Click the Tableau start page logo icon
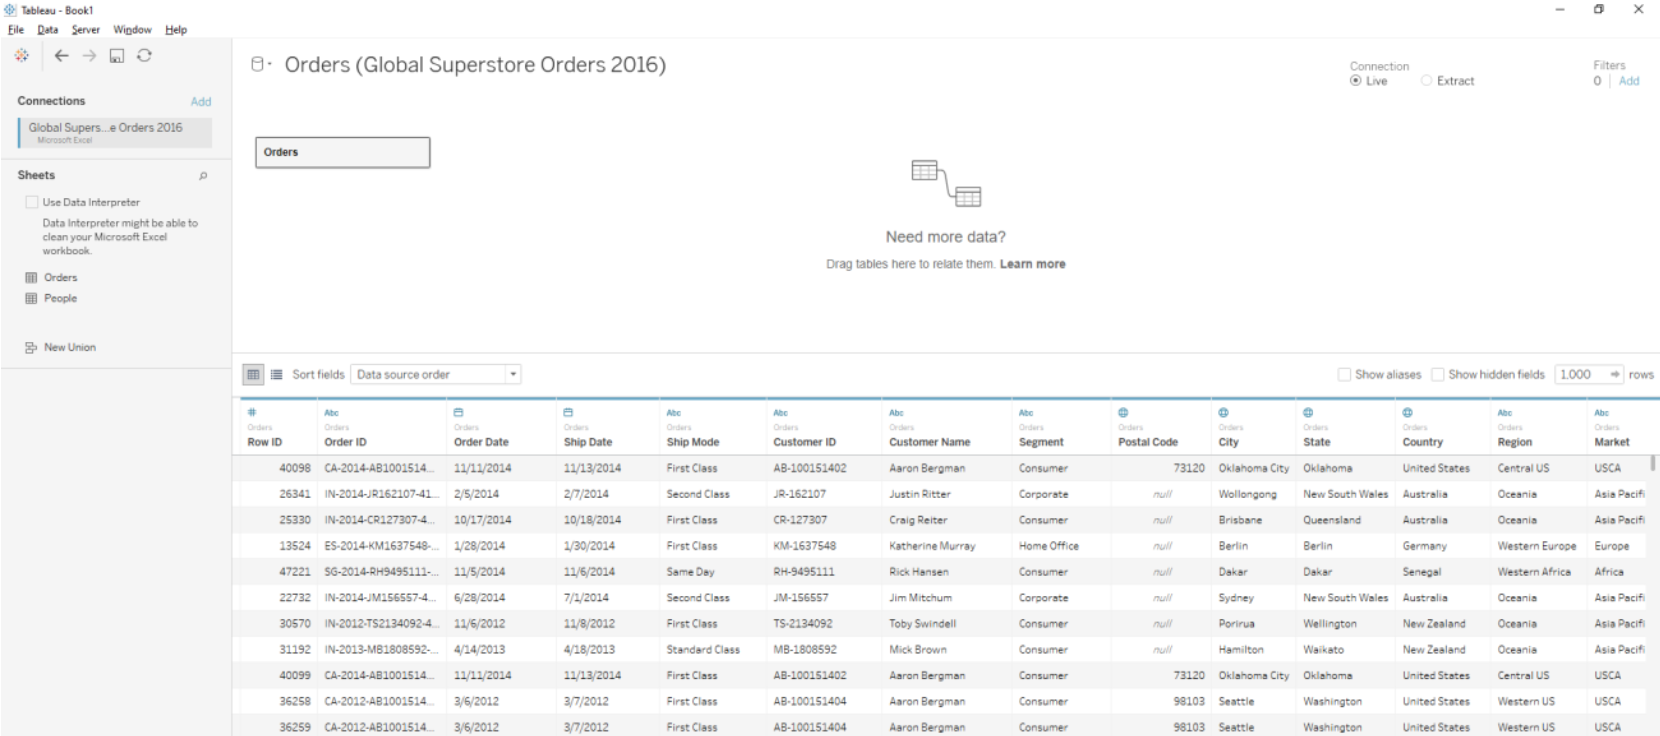 point(21,56)
